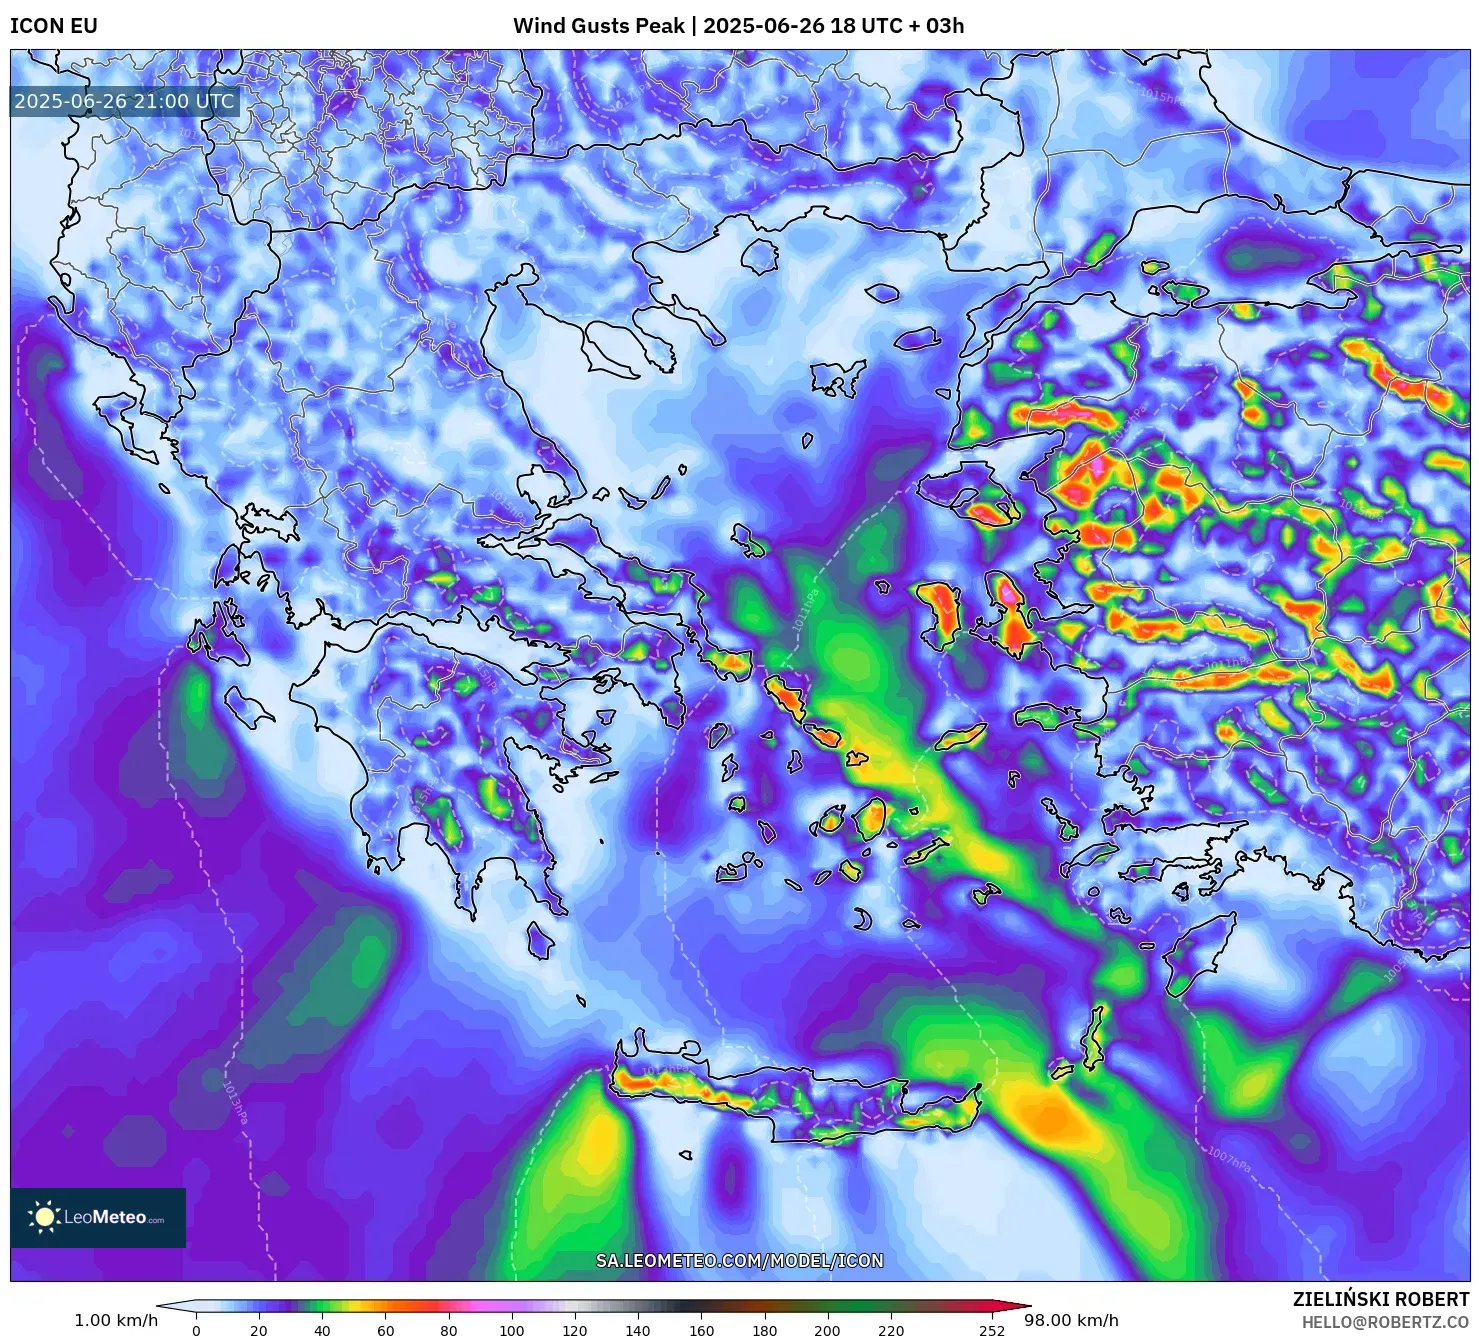The height and width of the screenshot is (1338, 1479).
Task: Click the LeoMeteo sun logo icon
Action: (44, 1217)
